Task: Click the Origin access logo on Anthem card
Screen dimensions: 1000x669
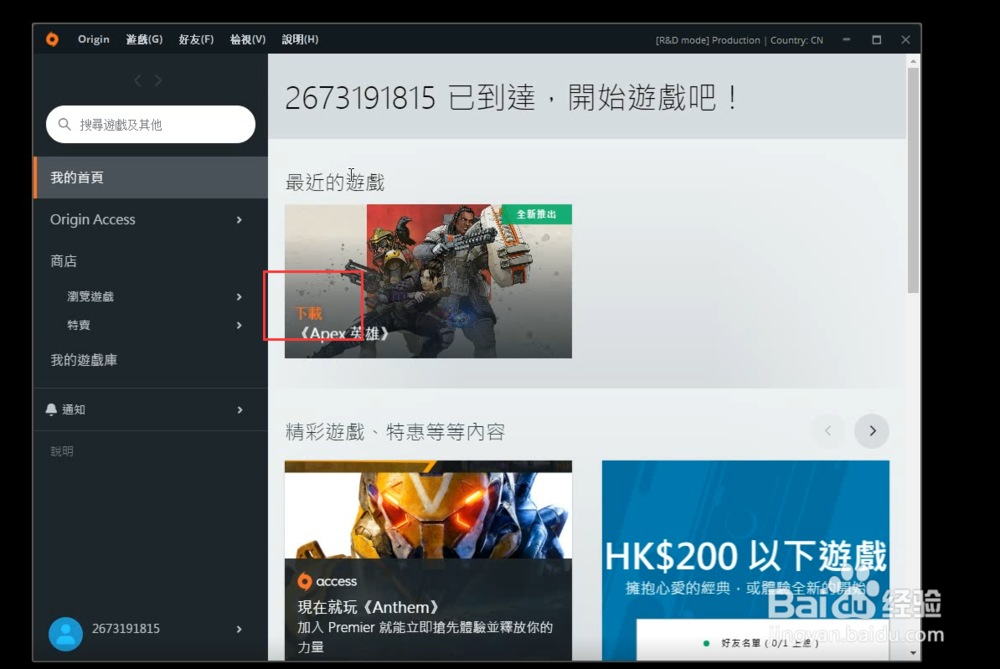Action: 327,581
